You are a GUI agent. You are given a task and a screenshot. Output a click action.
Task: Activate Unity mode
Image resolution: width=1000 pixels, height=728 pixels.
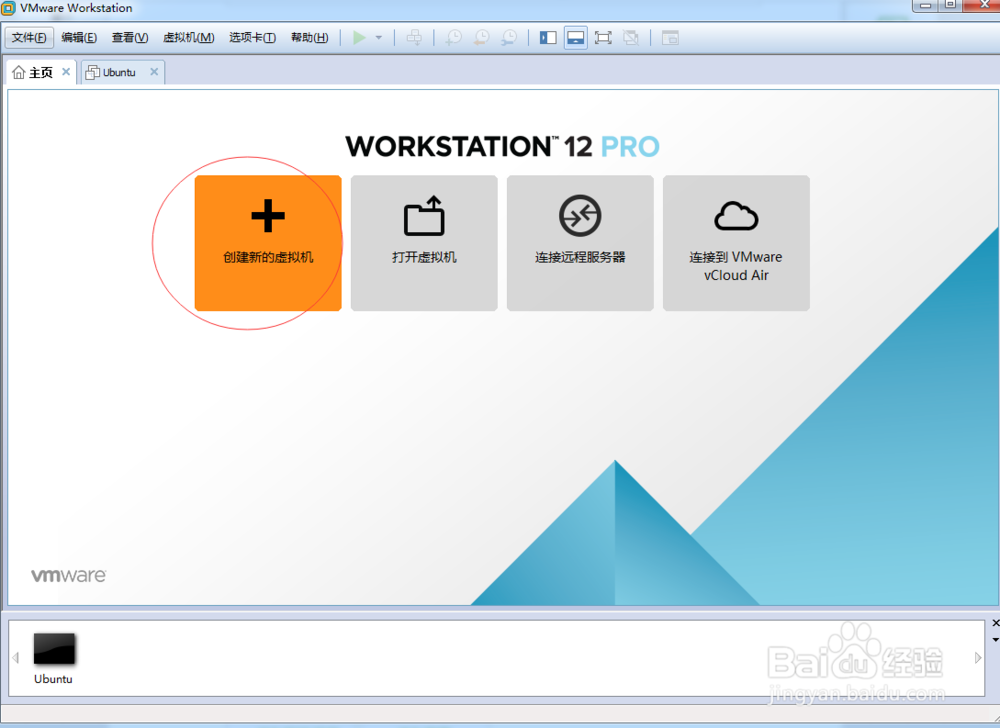click(630, 37)
